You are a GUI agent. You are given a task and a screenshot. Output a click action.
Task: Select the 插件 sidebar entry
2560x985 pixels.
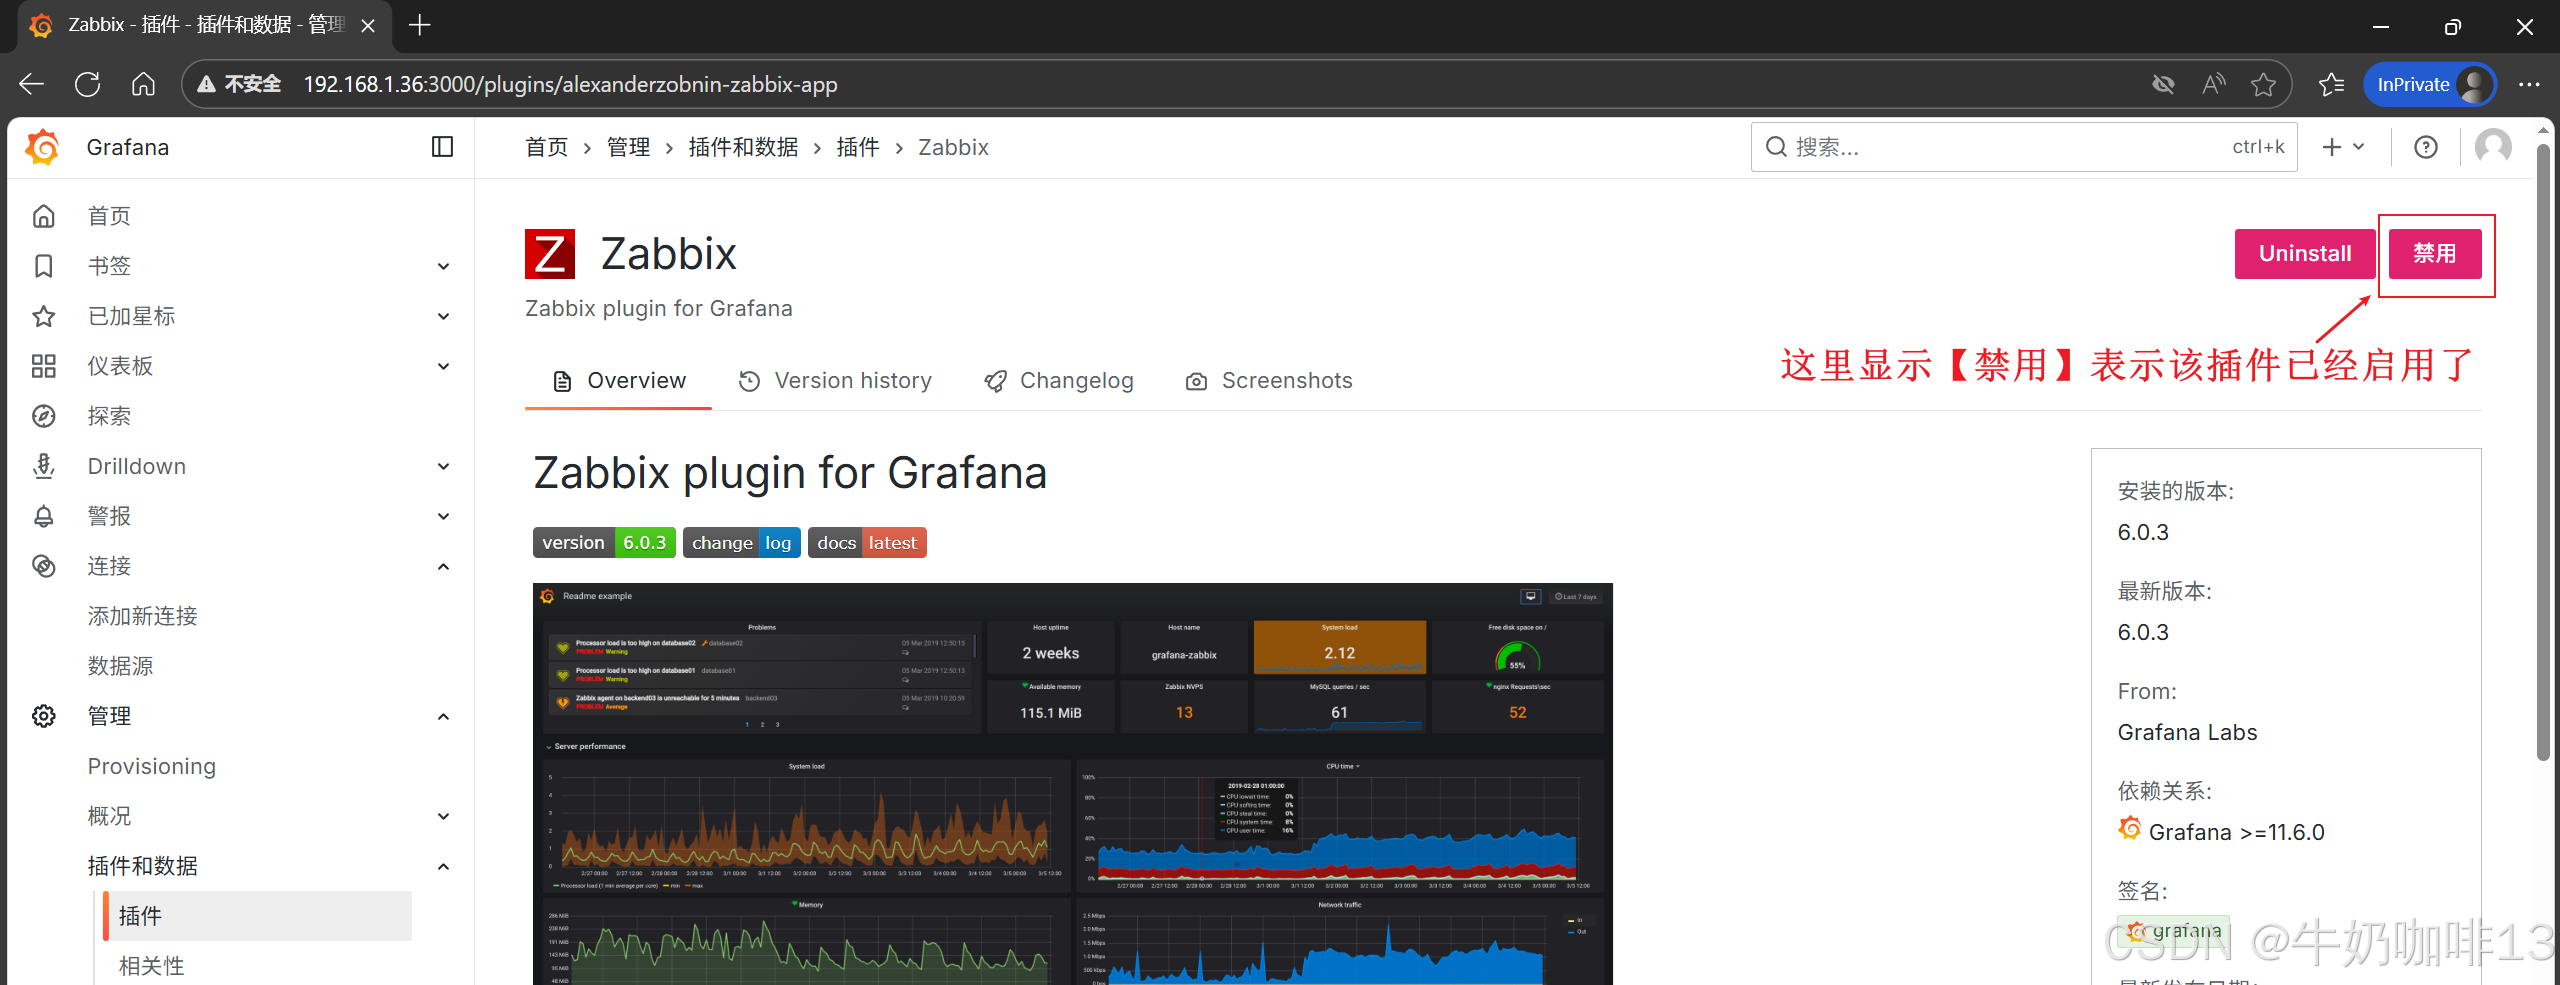[258, 916]
